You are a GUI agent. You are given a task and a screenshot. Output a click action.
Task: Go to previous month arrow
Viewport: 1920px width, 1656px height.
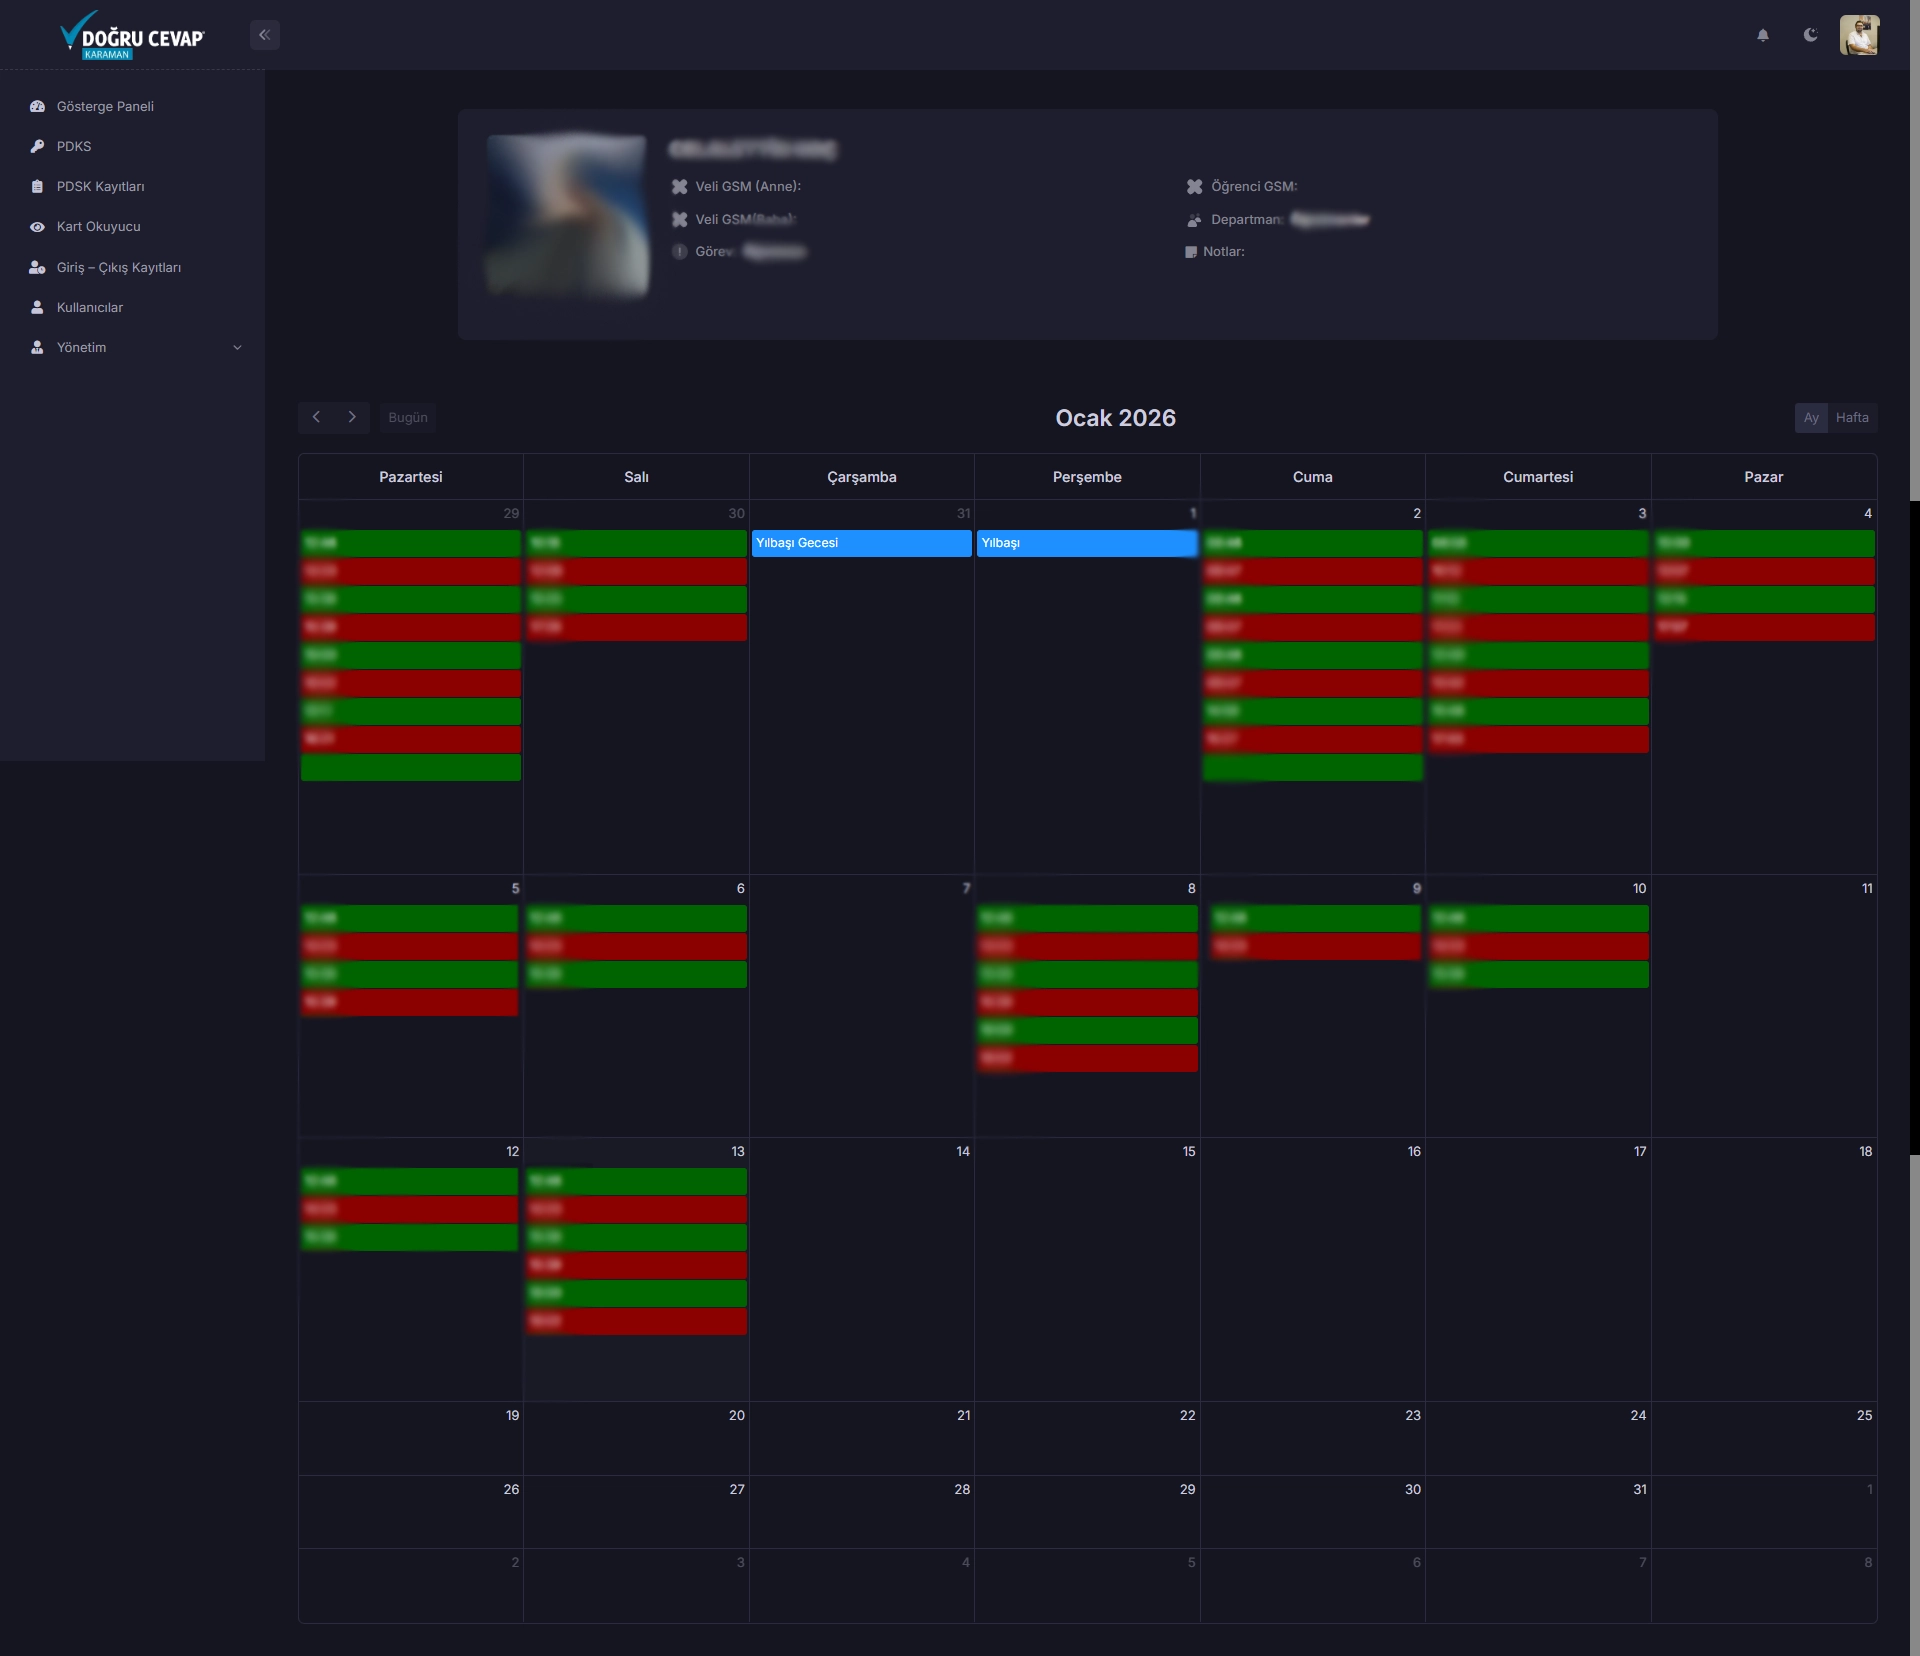(316, 417)
